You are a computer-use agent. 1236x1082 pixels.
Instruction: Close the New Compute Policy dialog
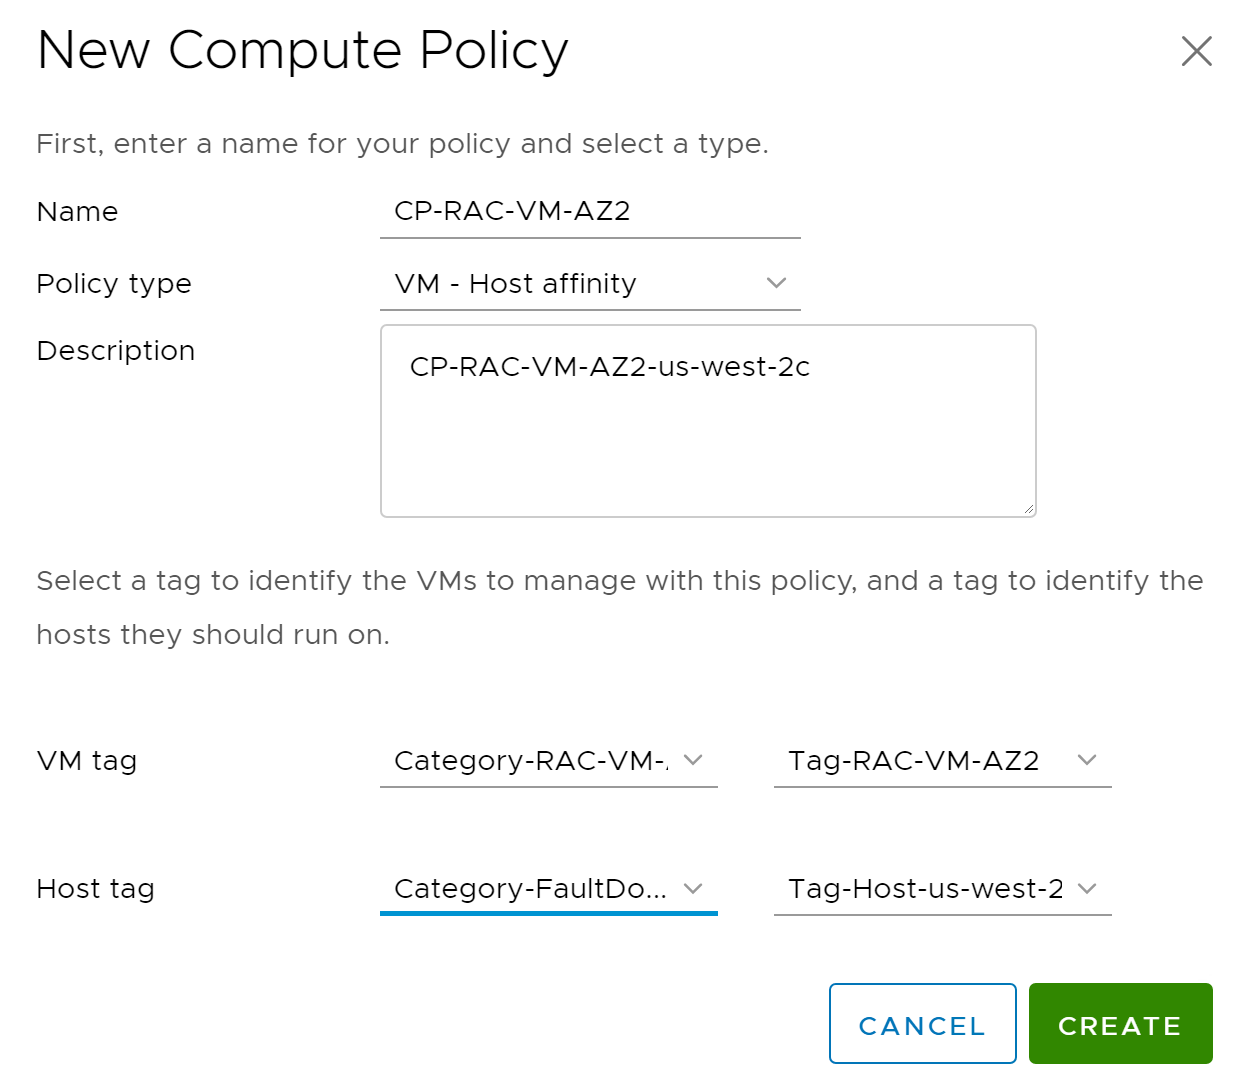[x=1196, y=51]
